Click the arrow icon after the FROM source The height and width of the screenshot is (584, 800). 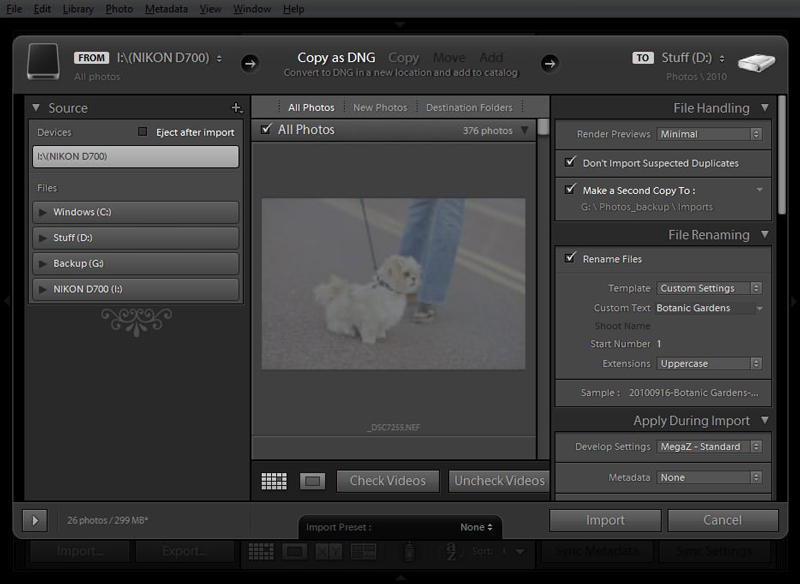tap(250, 63)
